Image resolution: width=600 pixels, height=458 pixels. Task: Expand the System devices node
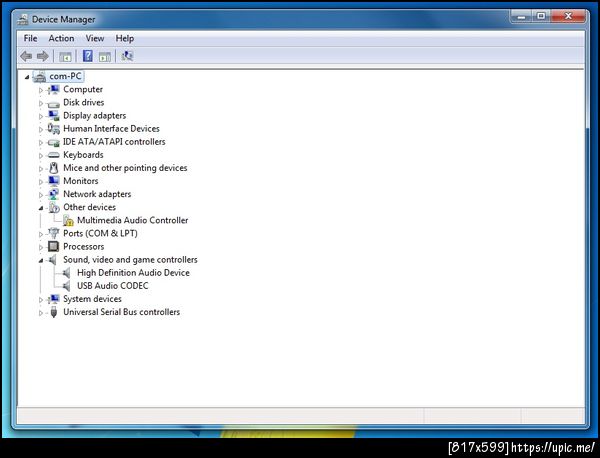tap(41, 300)
